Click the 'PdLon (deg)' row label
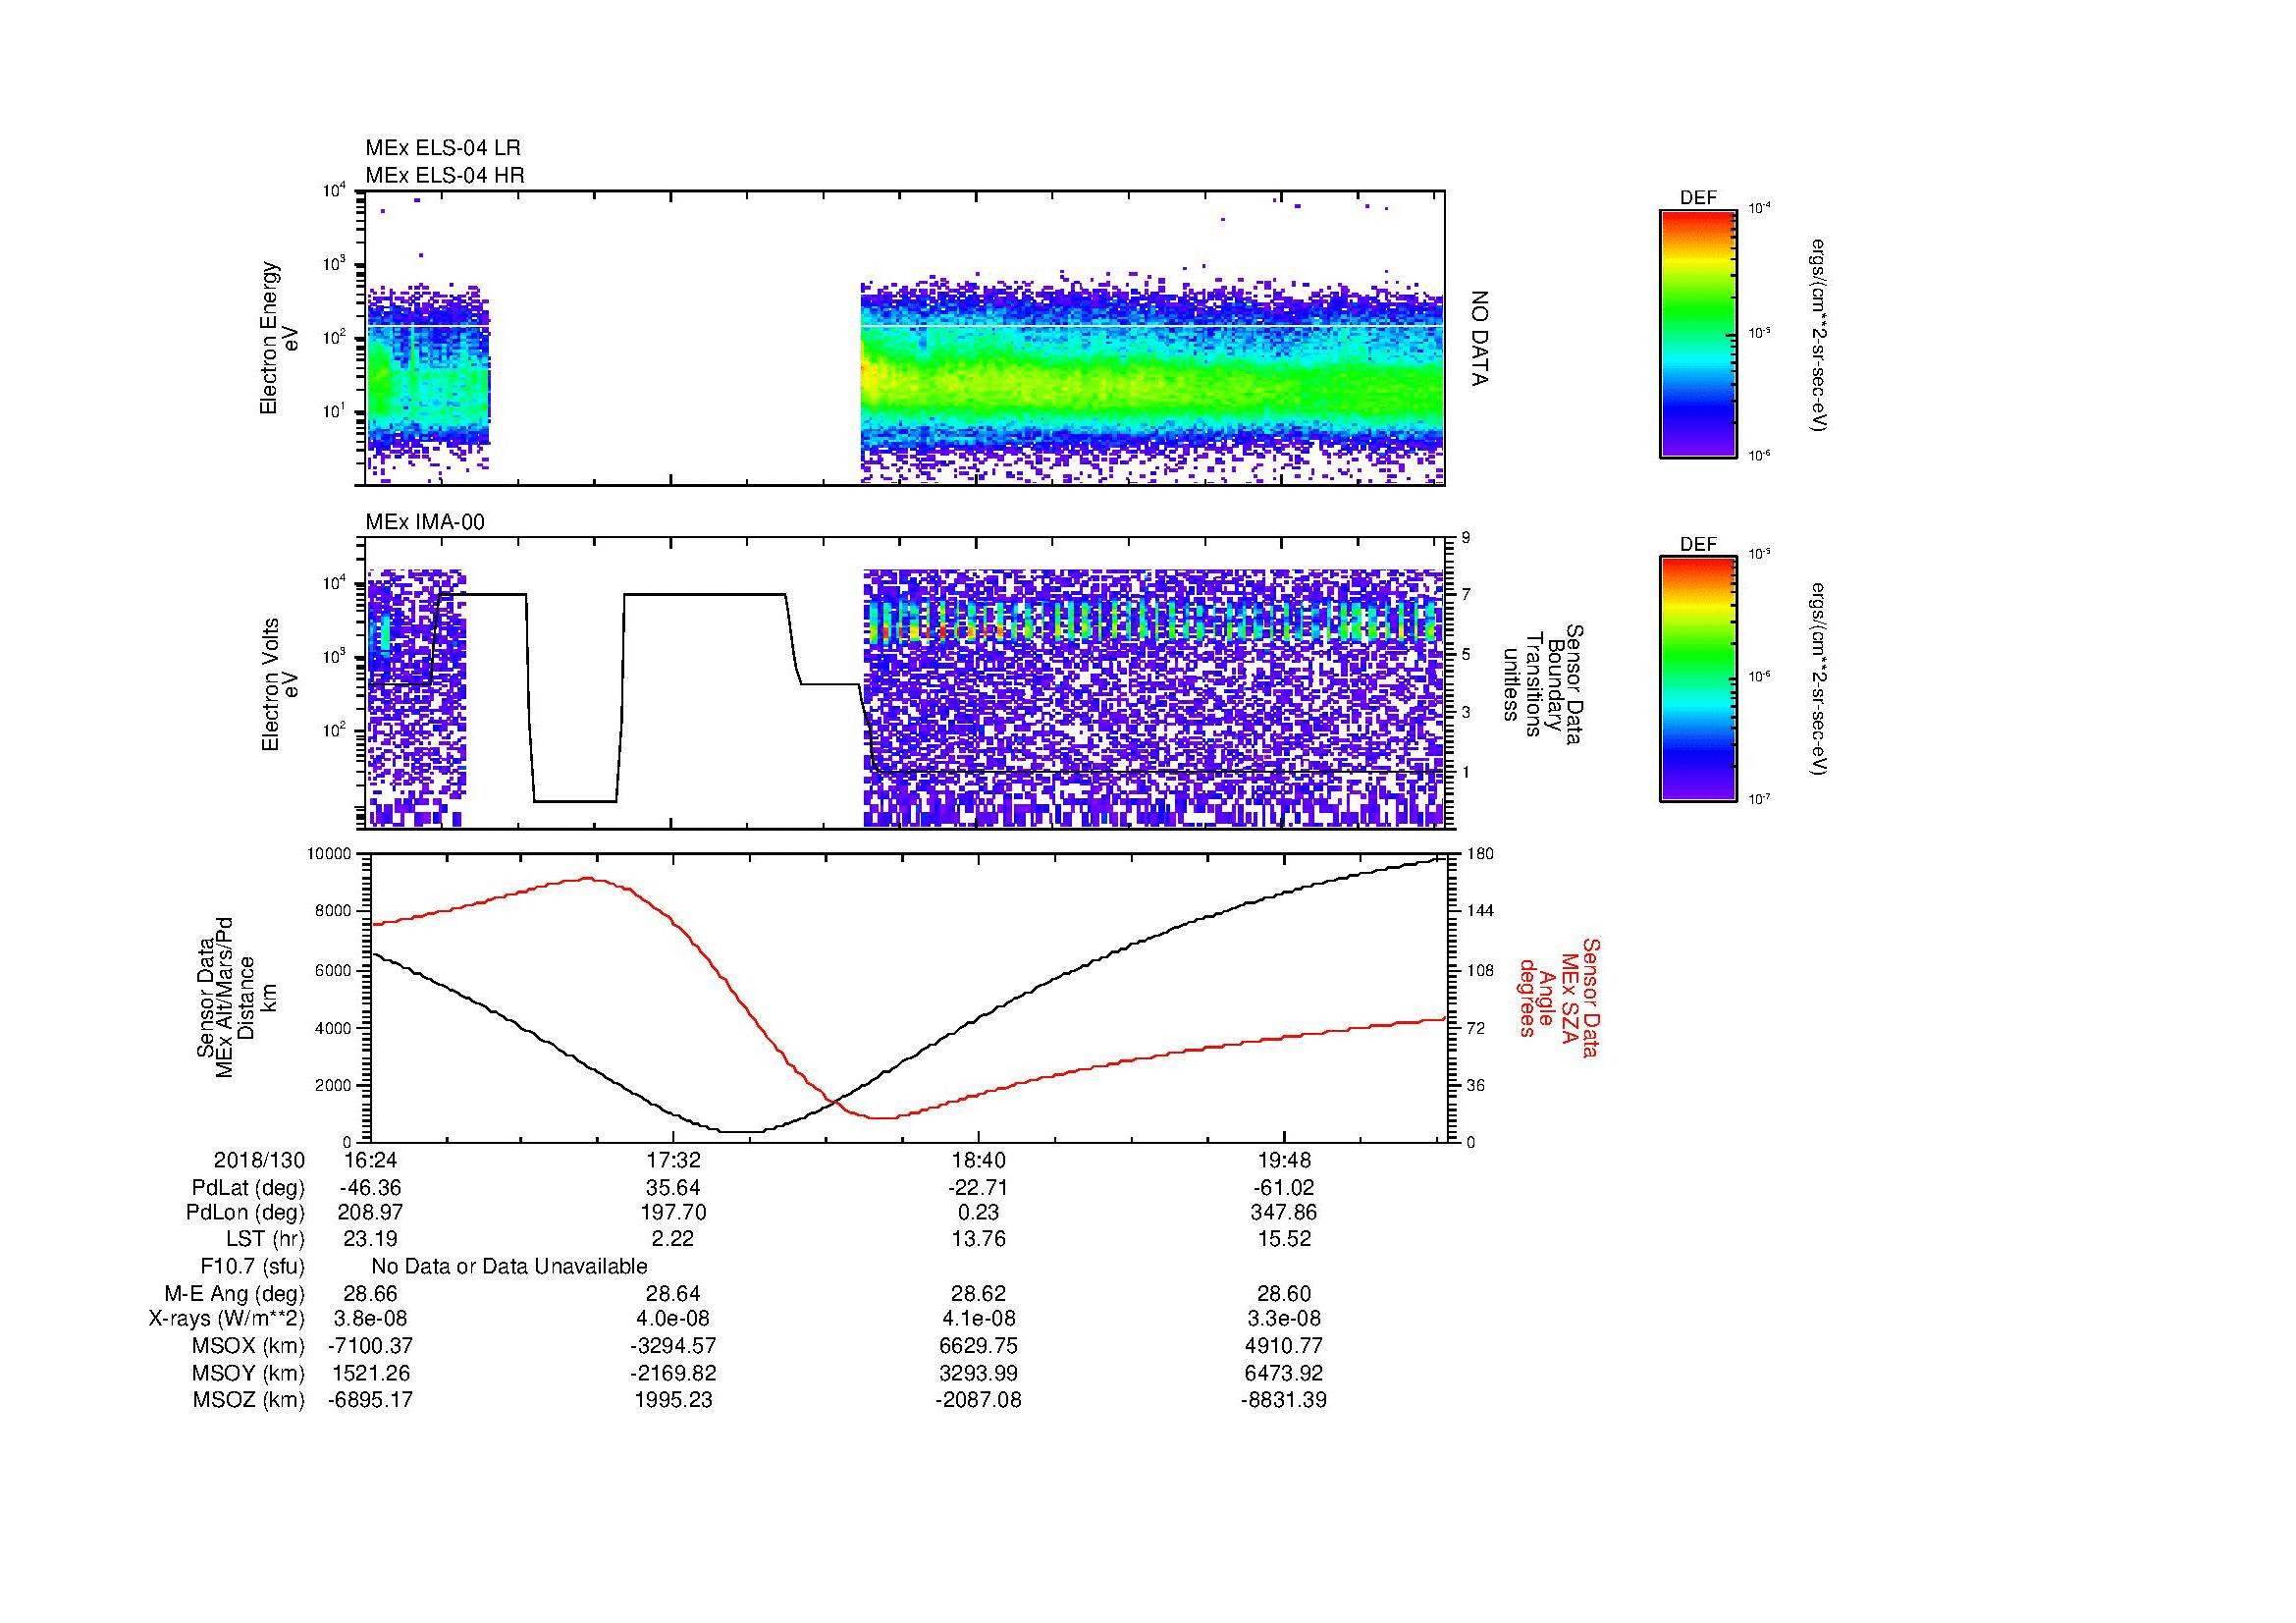This screenshot has height=1623, width=2296. pos(245,1213)
